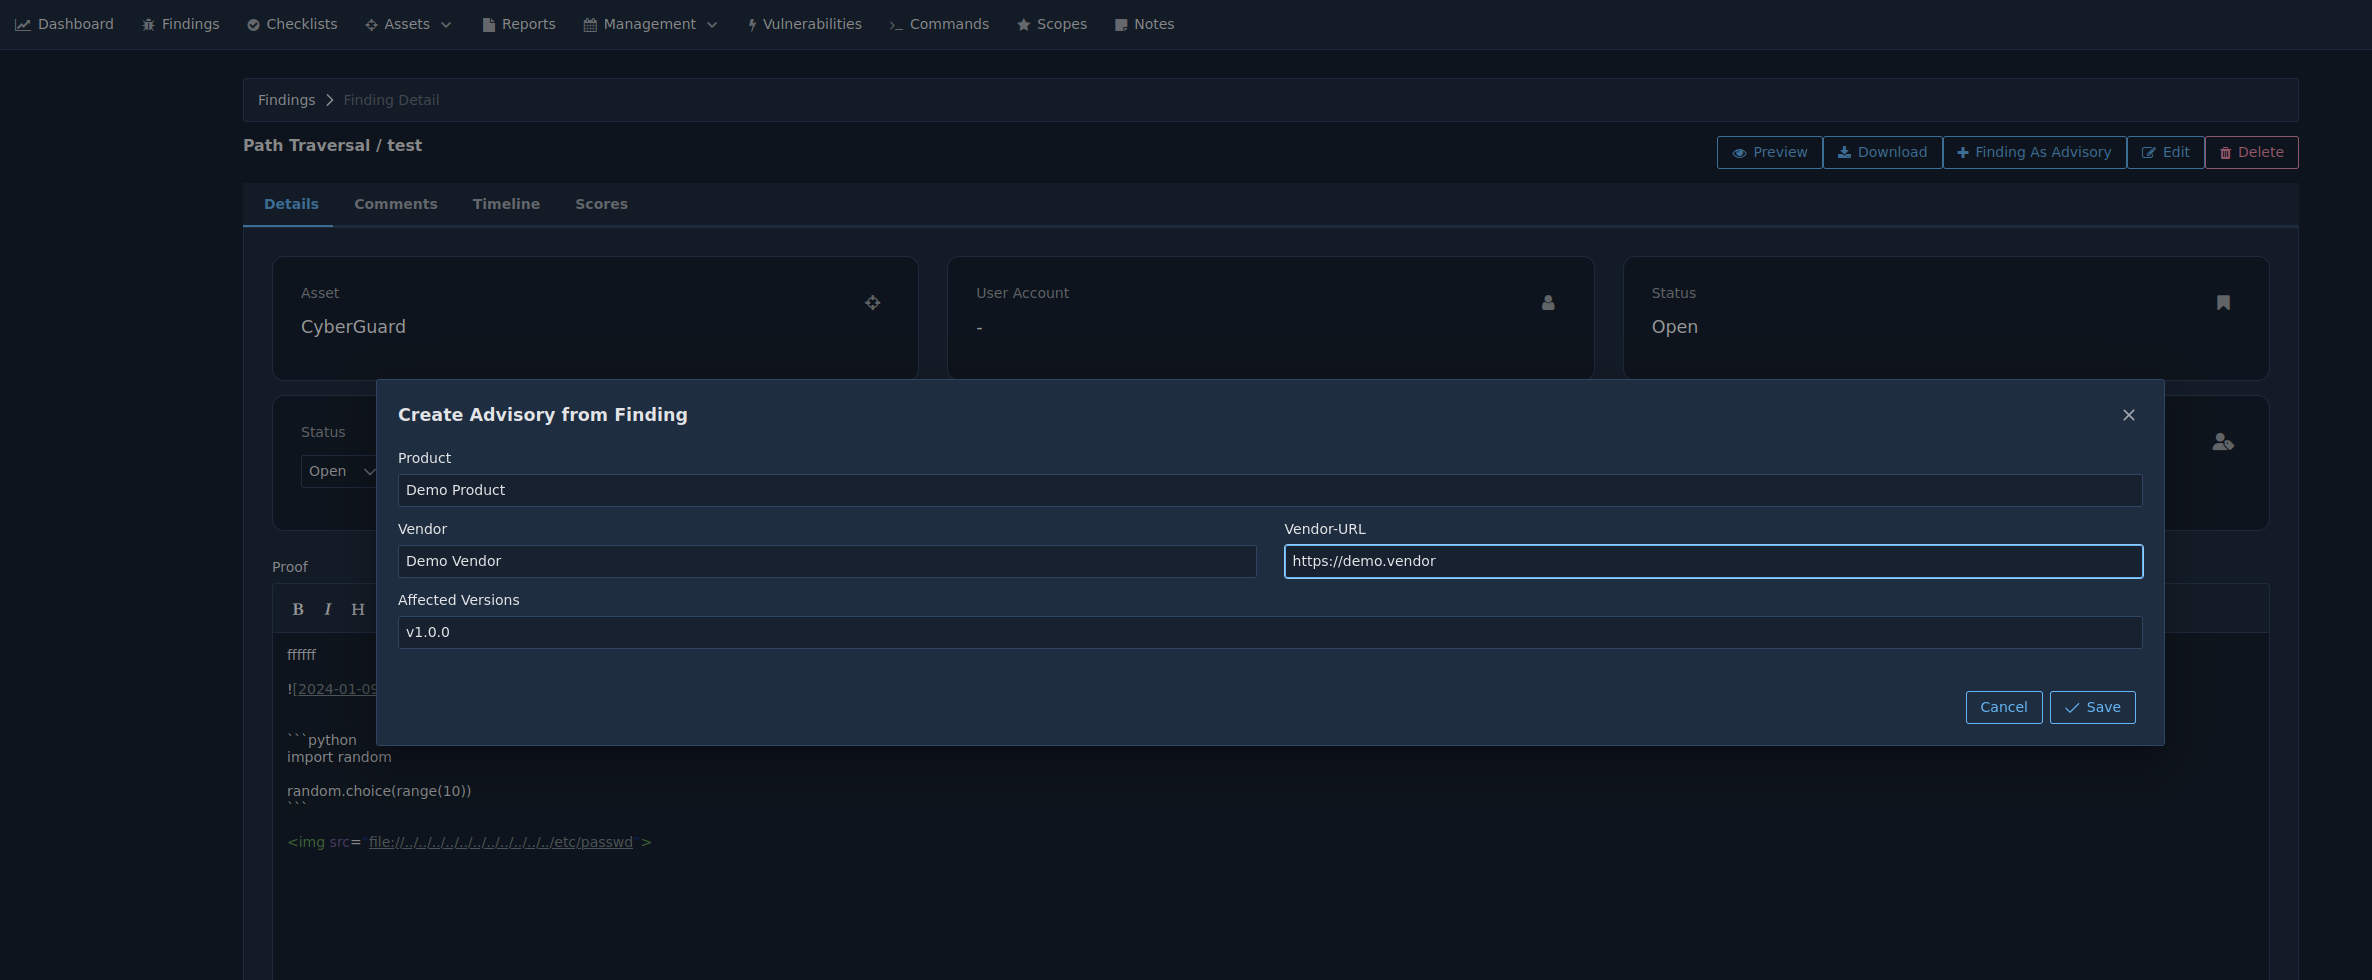Switch to the Timeline tab

tap(506, 204)
